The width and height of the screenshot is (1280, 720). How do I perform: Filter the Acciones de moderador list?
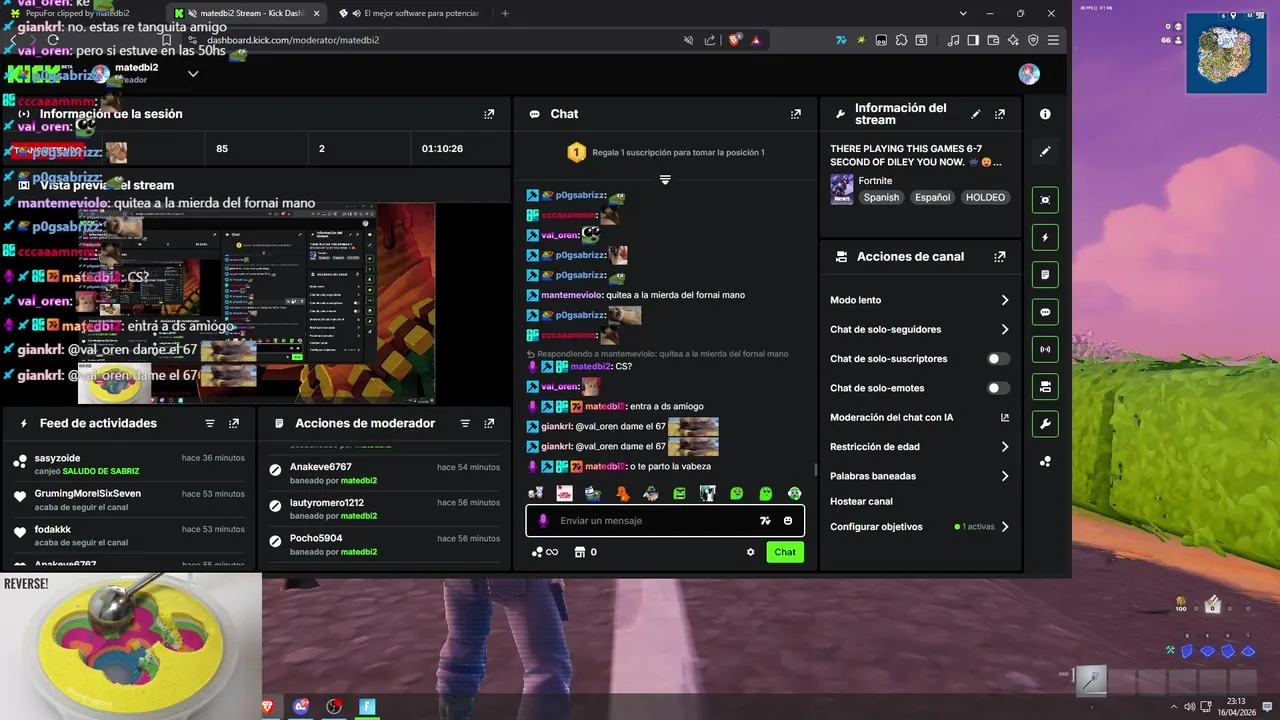coord(465,424)
